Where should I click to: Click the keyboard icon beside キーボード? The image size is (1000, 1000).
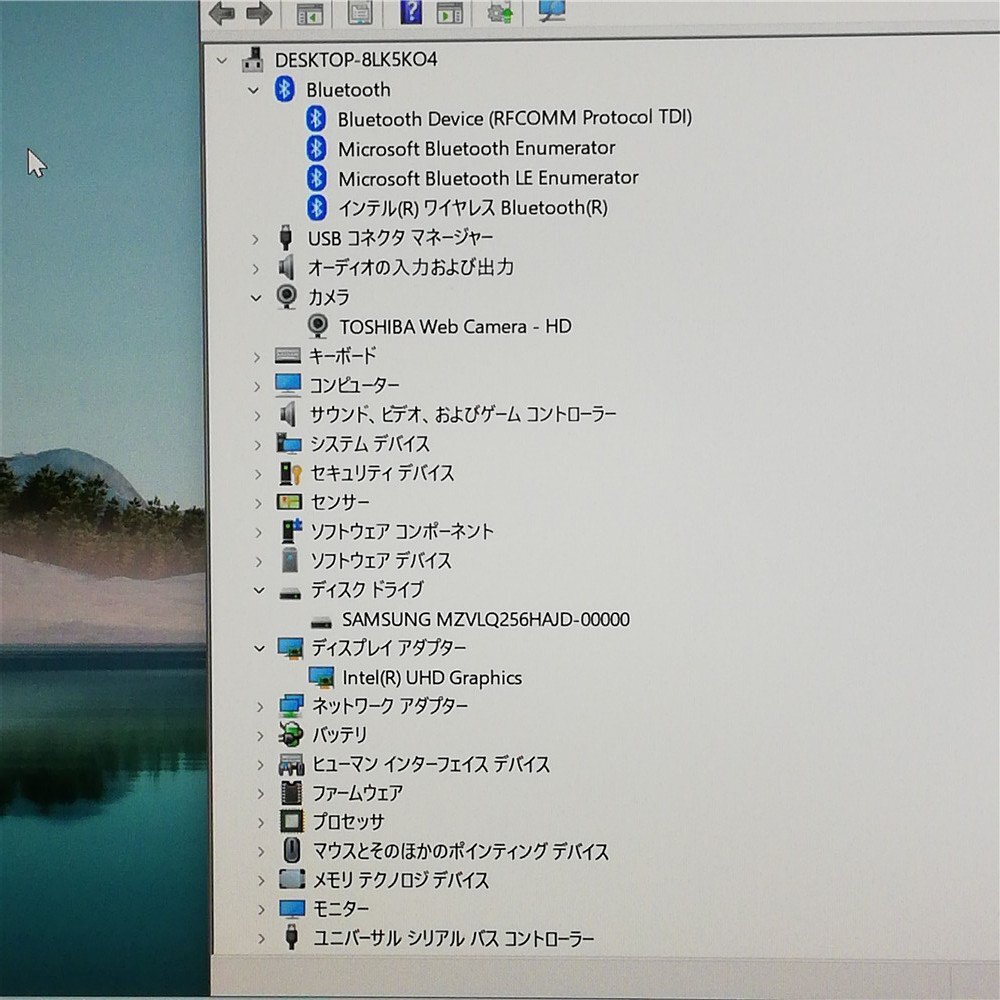[x=288, y=355]
